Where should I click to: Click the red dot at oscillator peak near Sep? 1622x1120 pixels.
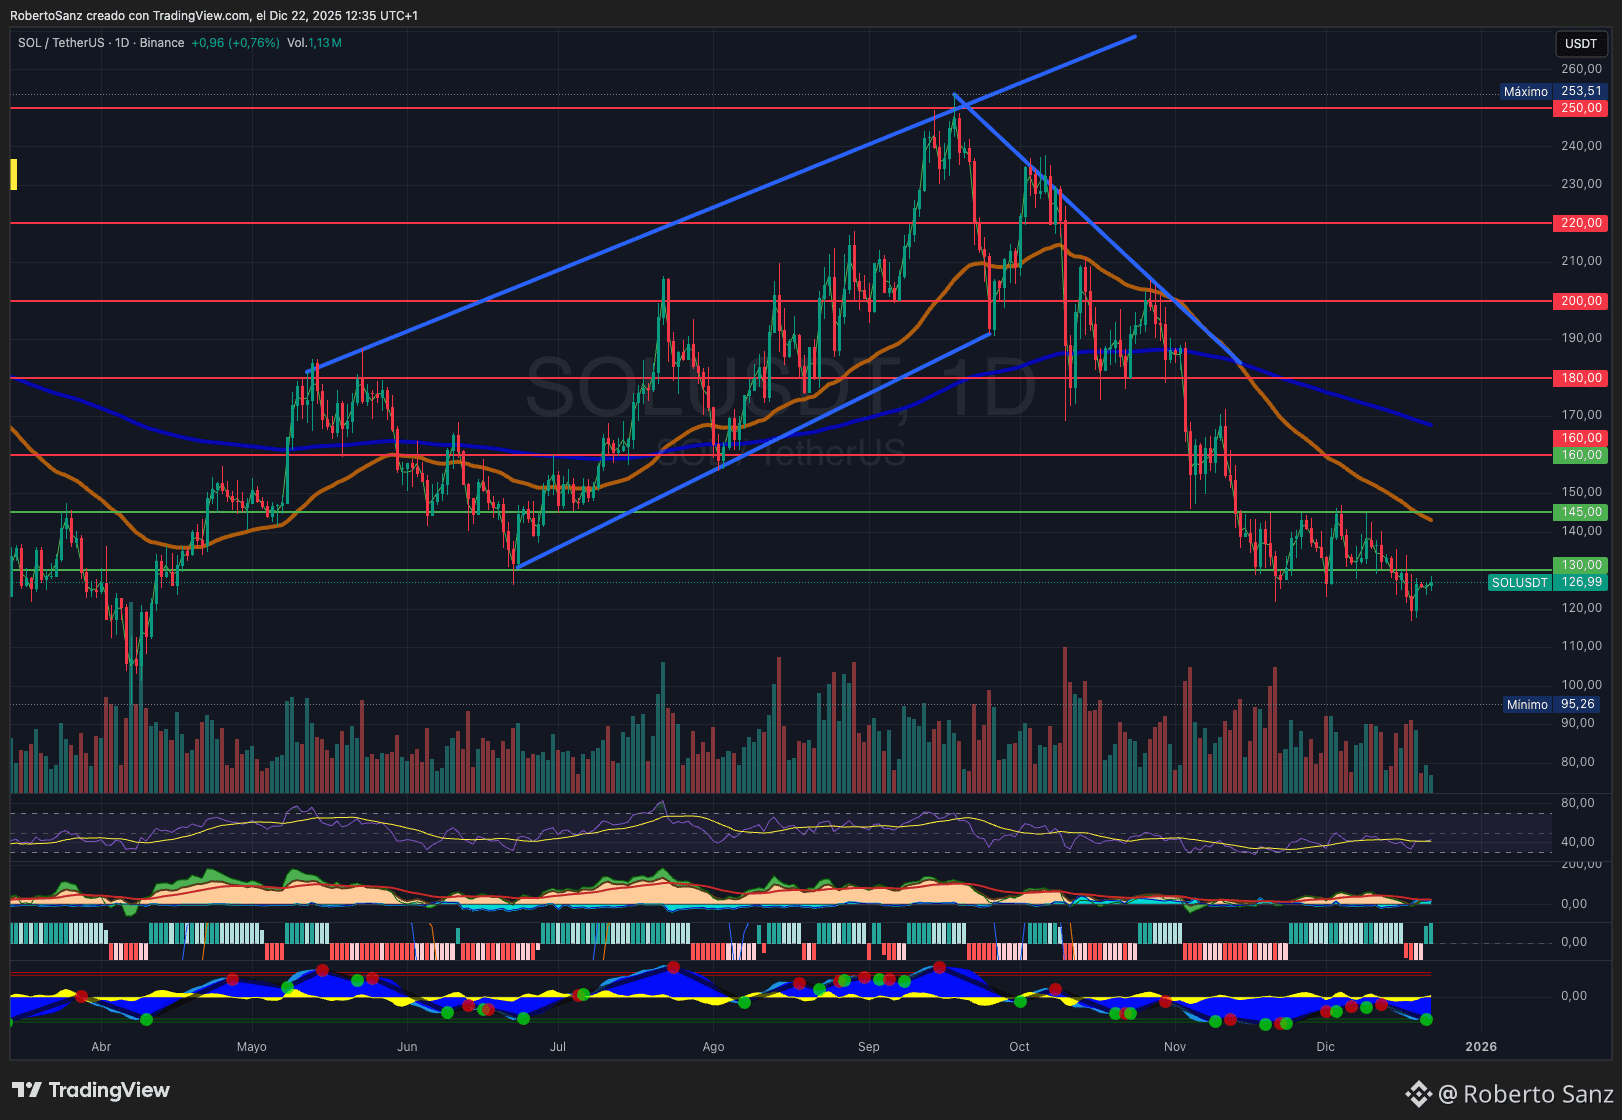pos(939,968)
